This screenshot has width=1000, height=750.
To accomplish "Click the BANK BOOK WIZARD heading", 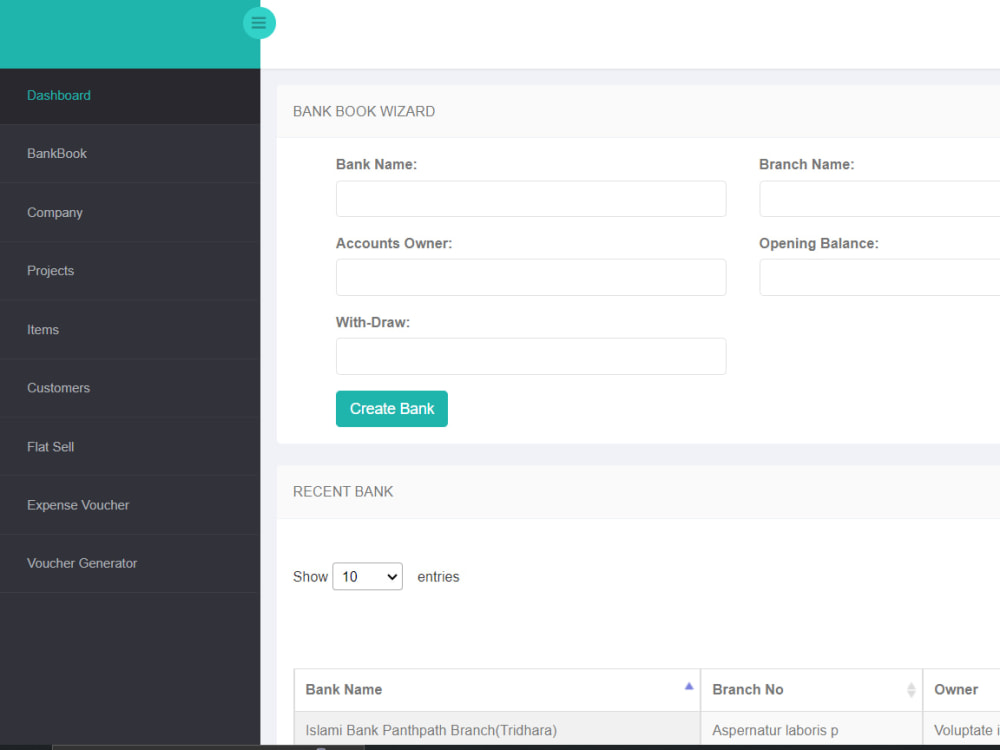I will [364, 112].
